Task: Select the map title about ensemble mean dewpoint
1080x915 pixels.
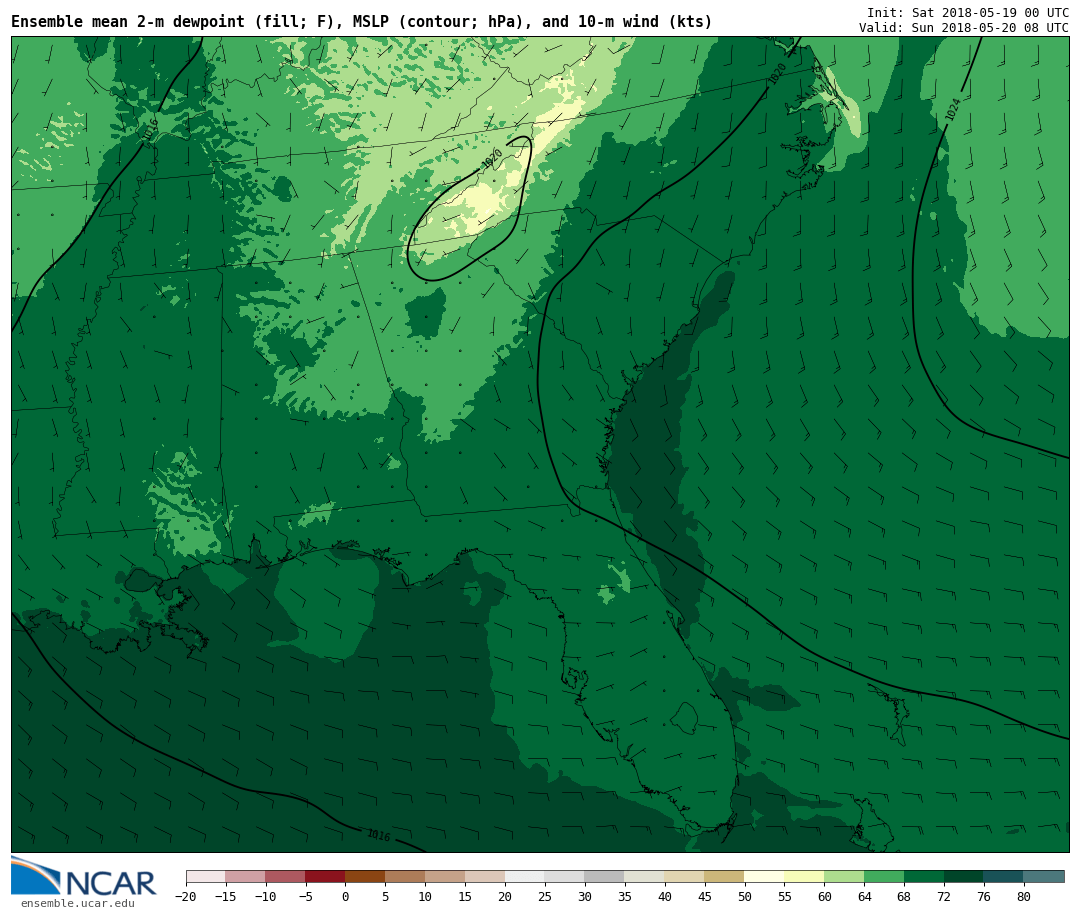Action: pyautogui.click(x=362, y=22)
